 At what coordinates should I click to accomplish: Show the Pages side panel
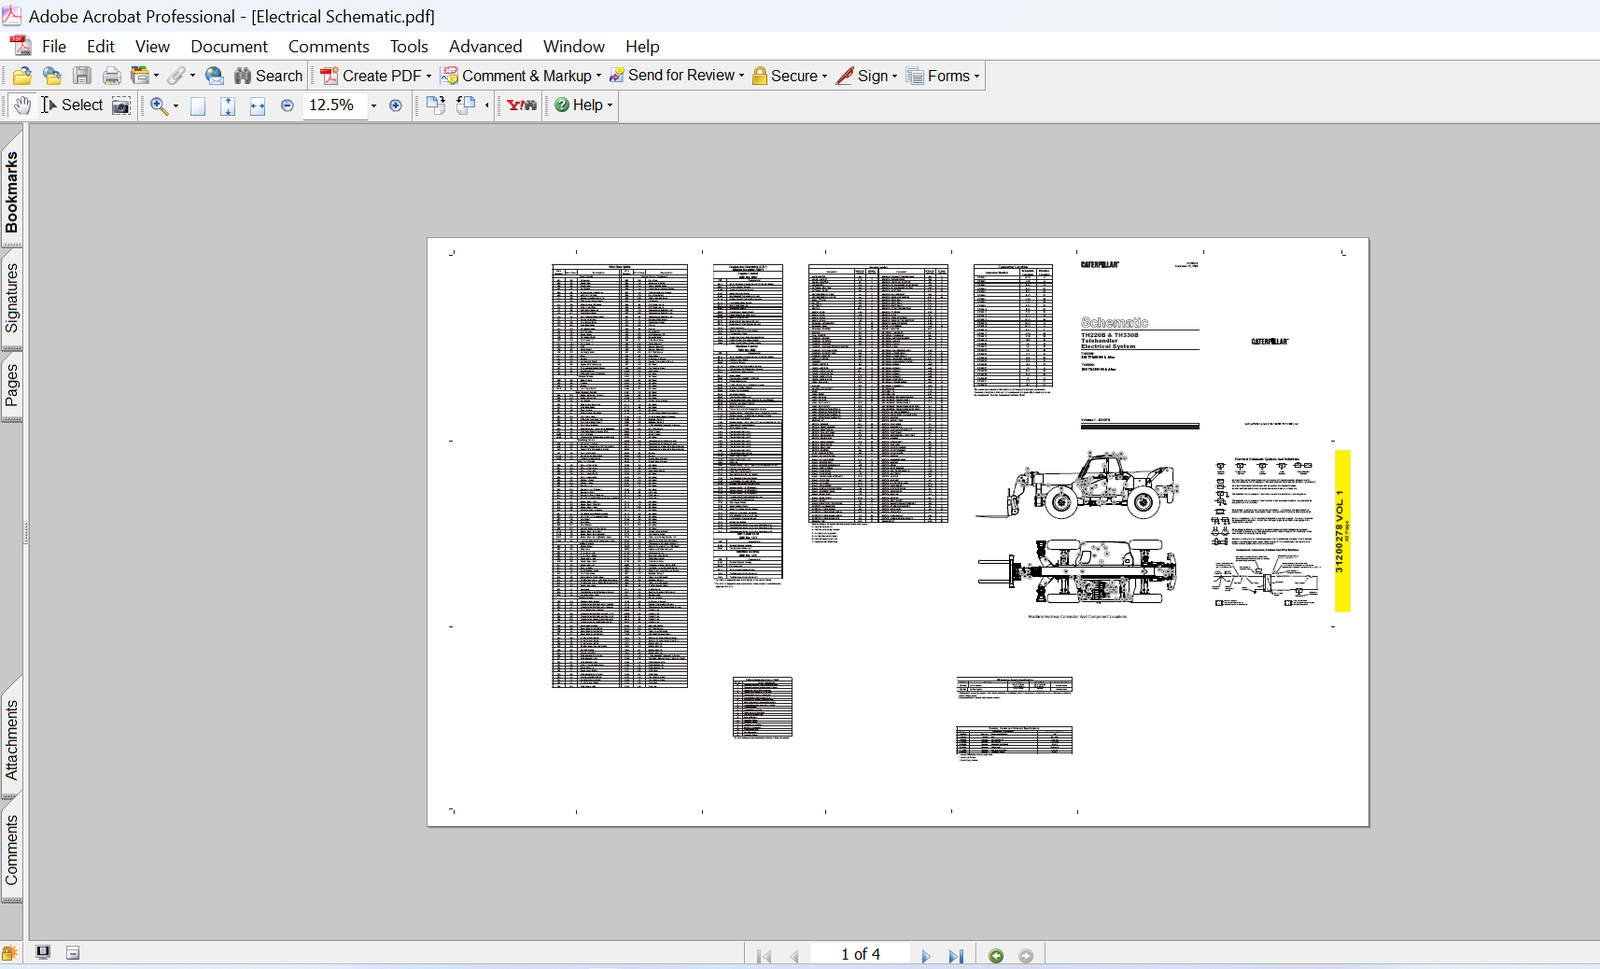point(12,385)
